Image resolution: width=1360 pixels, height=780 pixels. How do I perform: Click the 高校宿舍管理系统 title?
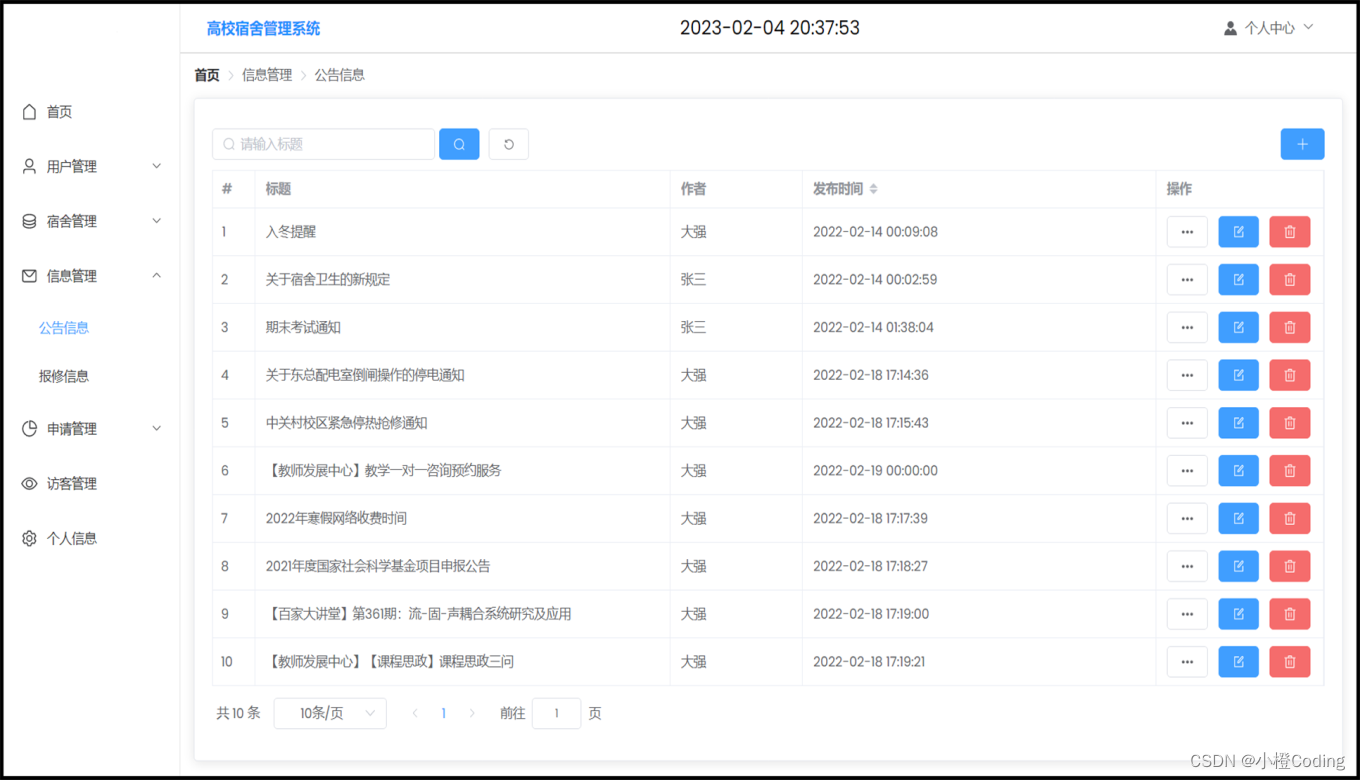(263, 29)
